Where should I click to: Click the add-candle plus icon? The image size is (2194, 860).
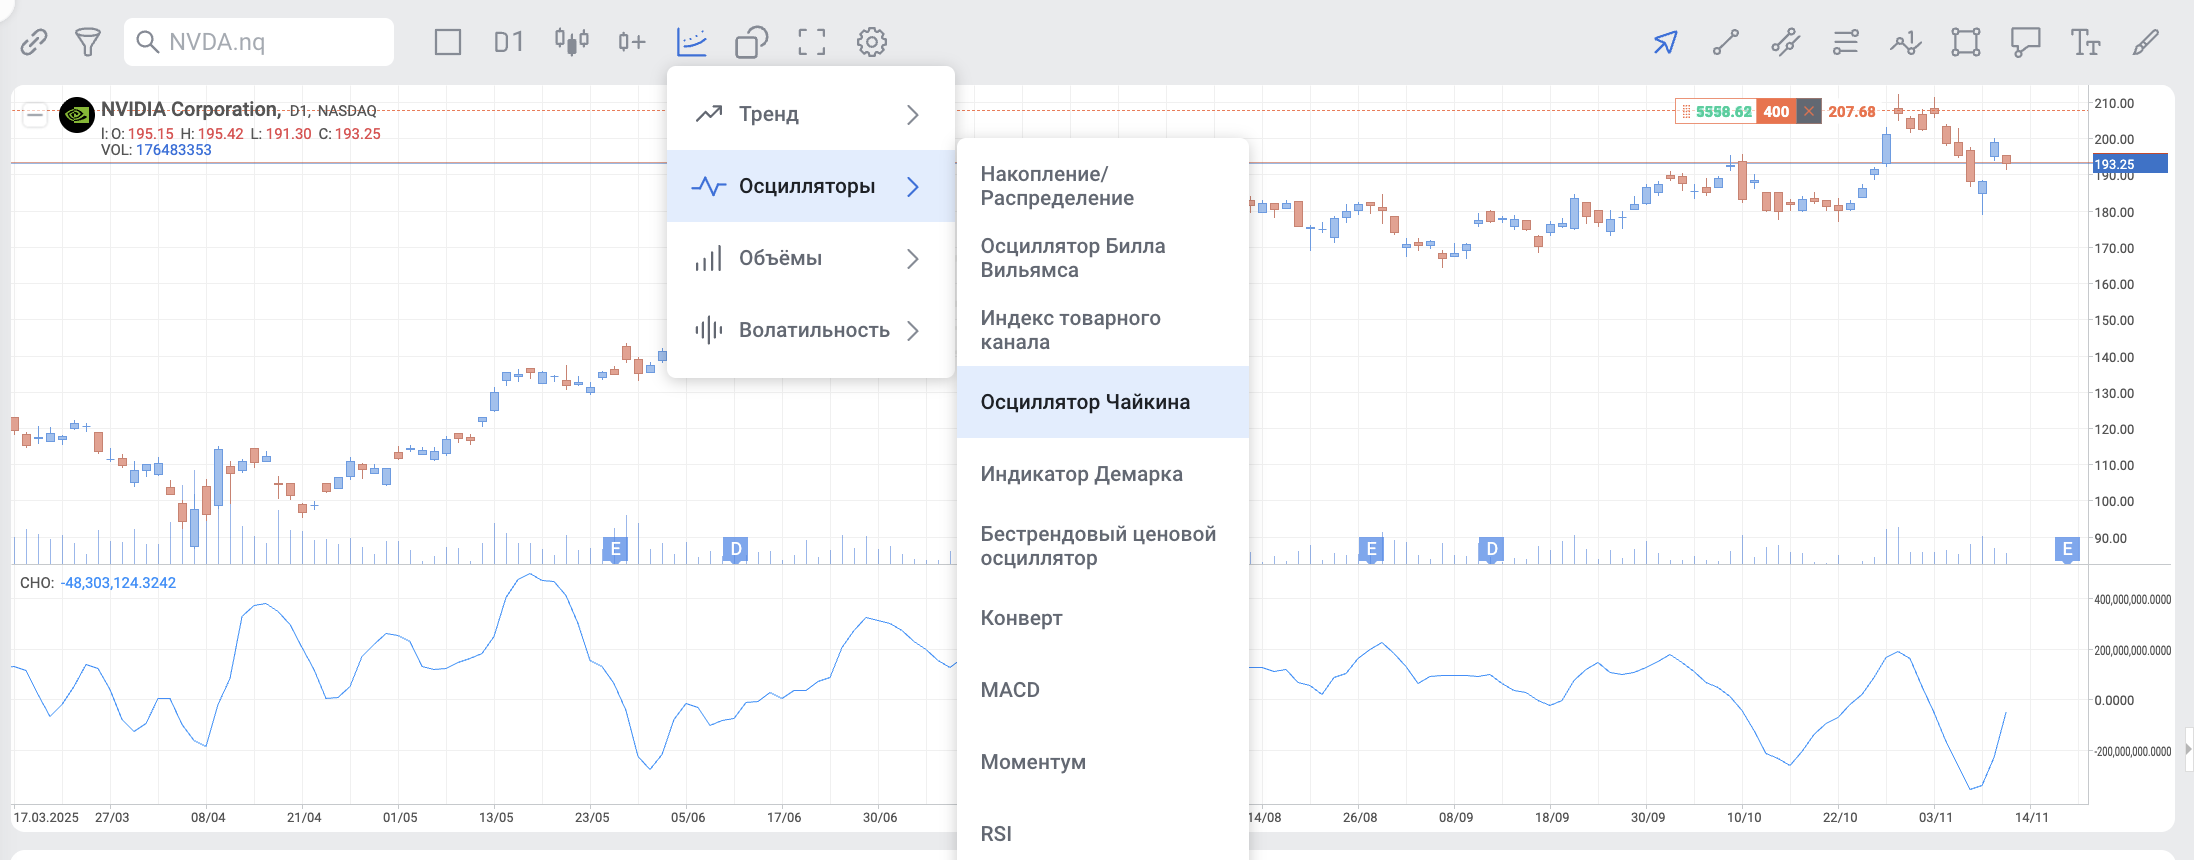632,42
